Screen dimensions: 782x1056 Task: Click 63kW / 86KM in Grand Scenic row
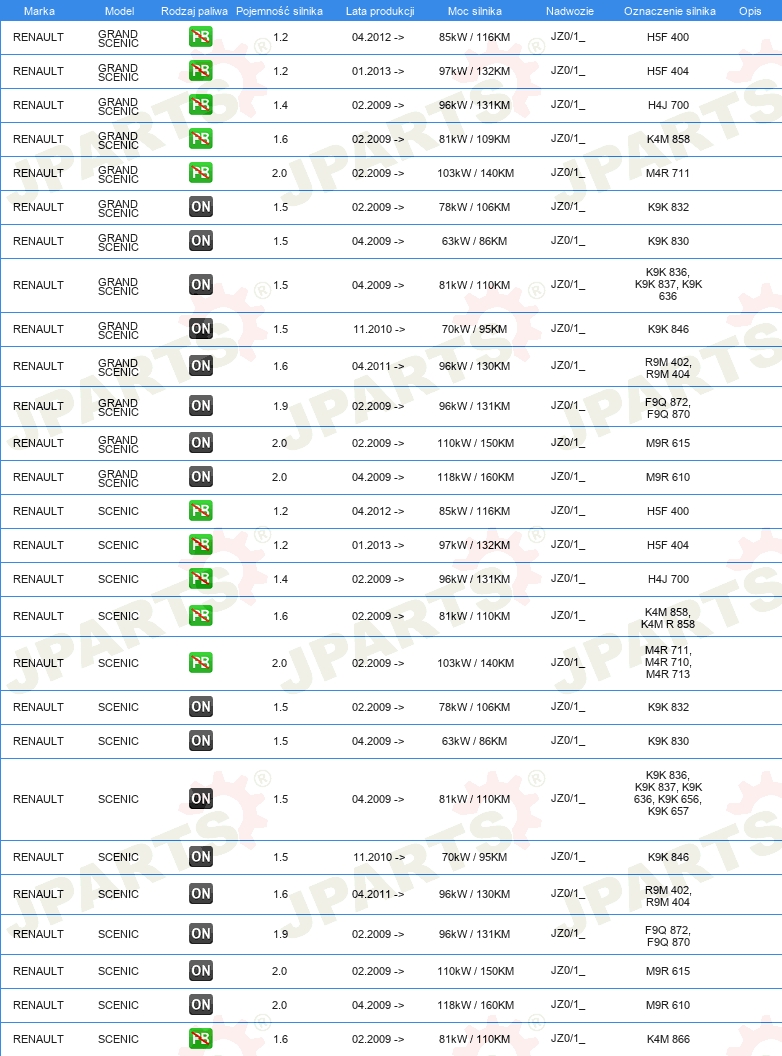click(474, 241)
